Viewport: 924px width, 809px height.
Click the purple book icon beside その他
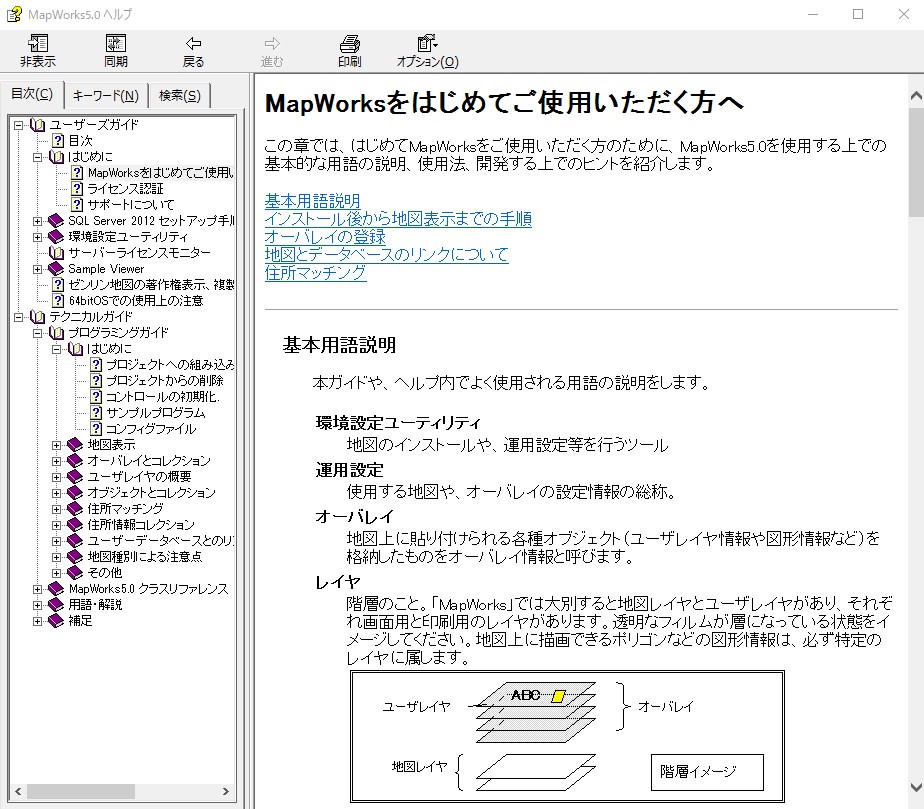(x=75, y=572)
